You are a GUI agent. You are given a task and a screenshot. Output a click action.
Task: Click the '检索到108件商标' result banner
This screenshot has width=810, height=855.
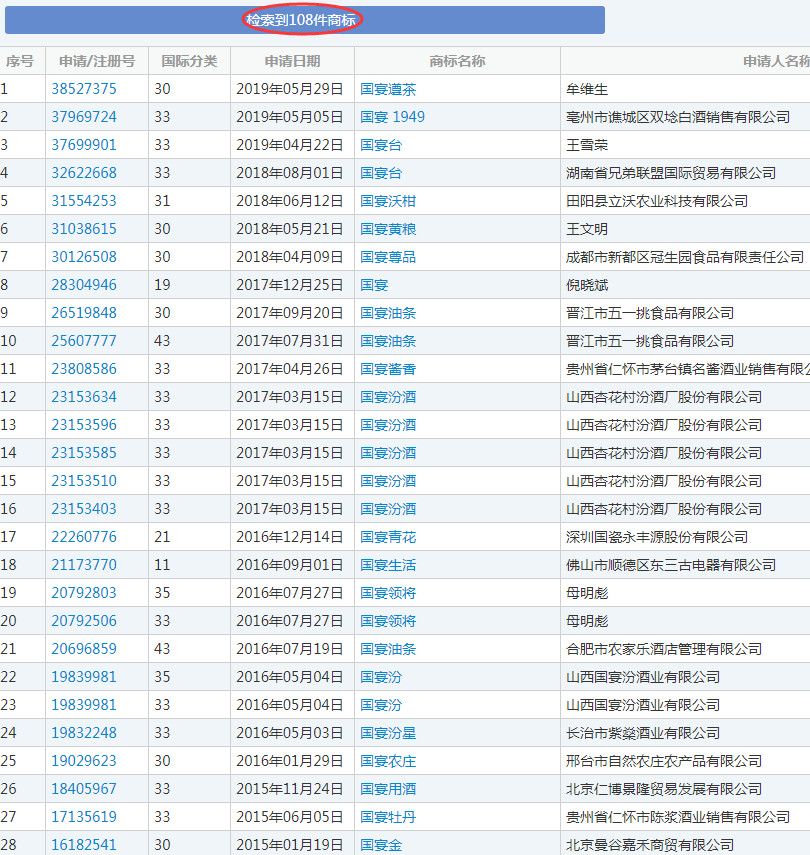coord(301,20)
